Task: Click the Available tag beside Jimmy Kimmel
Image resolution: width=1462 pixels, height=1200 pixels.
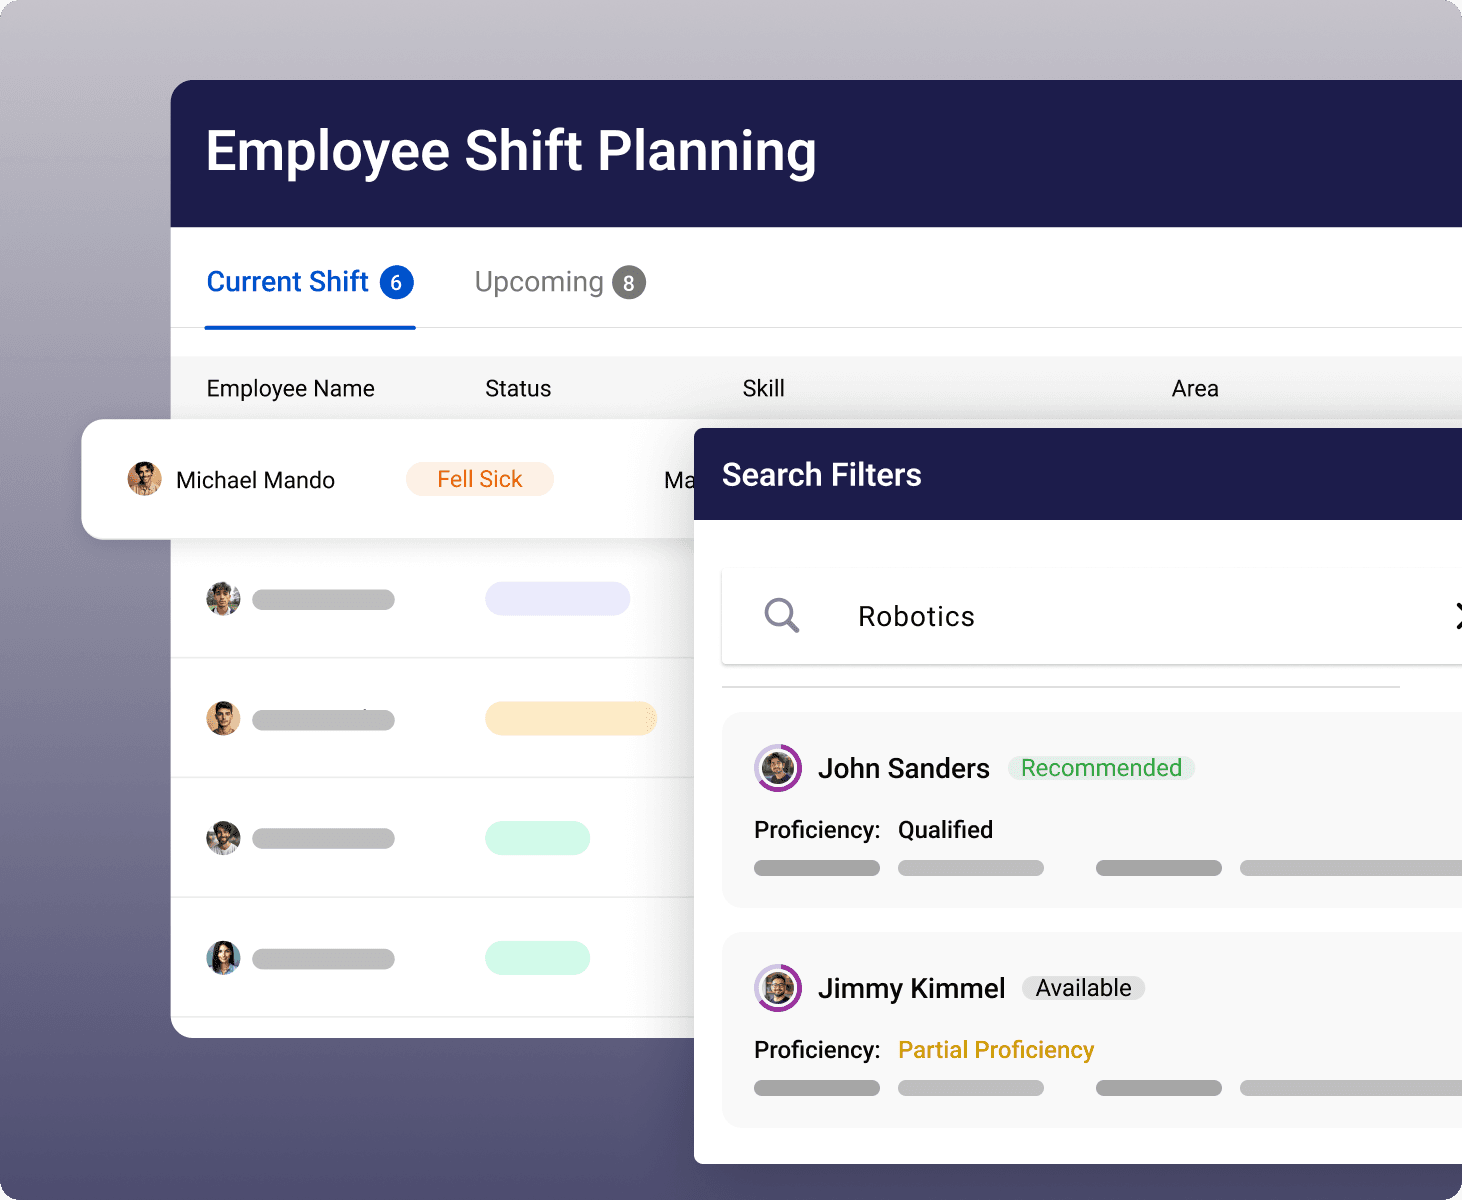Action: point(1083,988)
